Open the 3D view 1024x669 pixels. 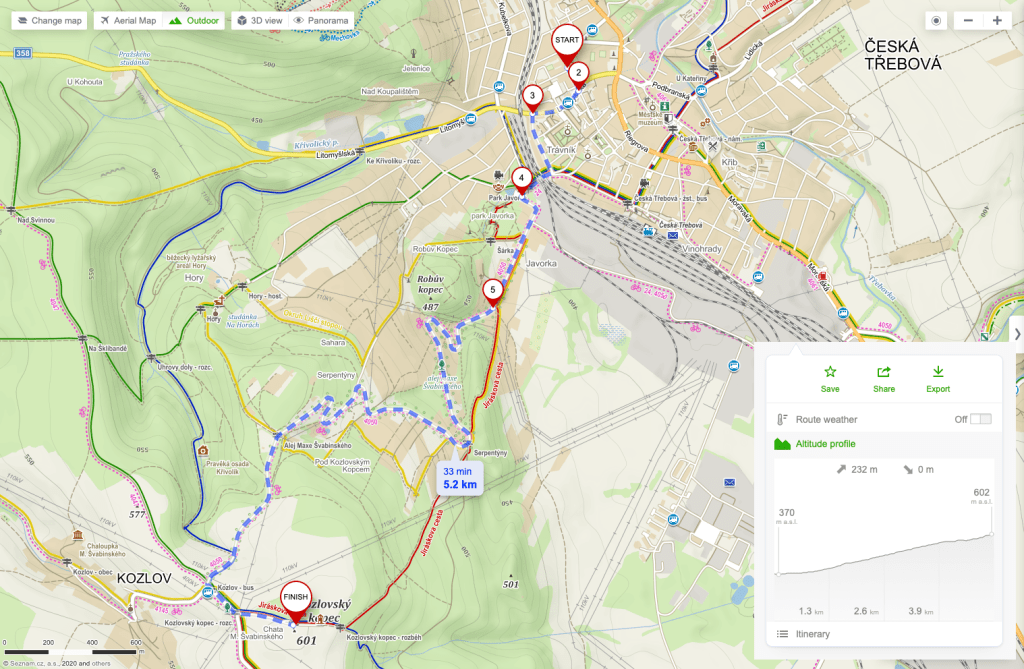coord(260,20)
